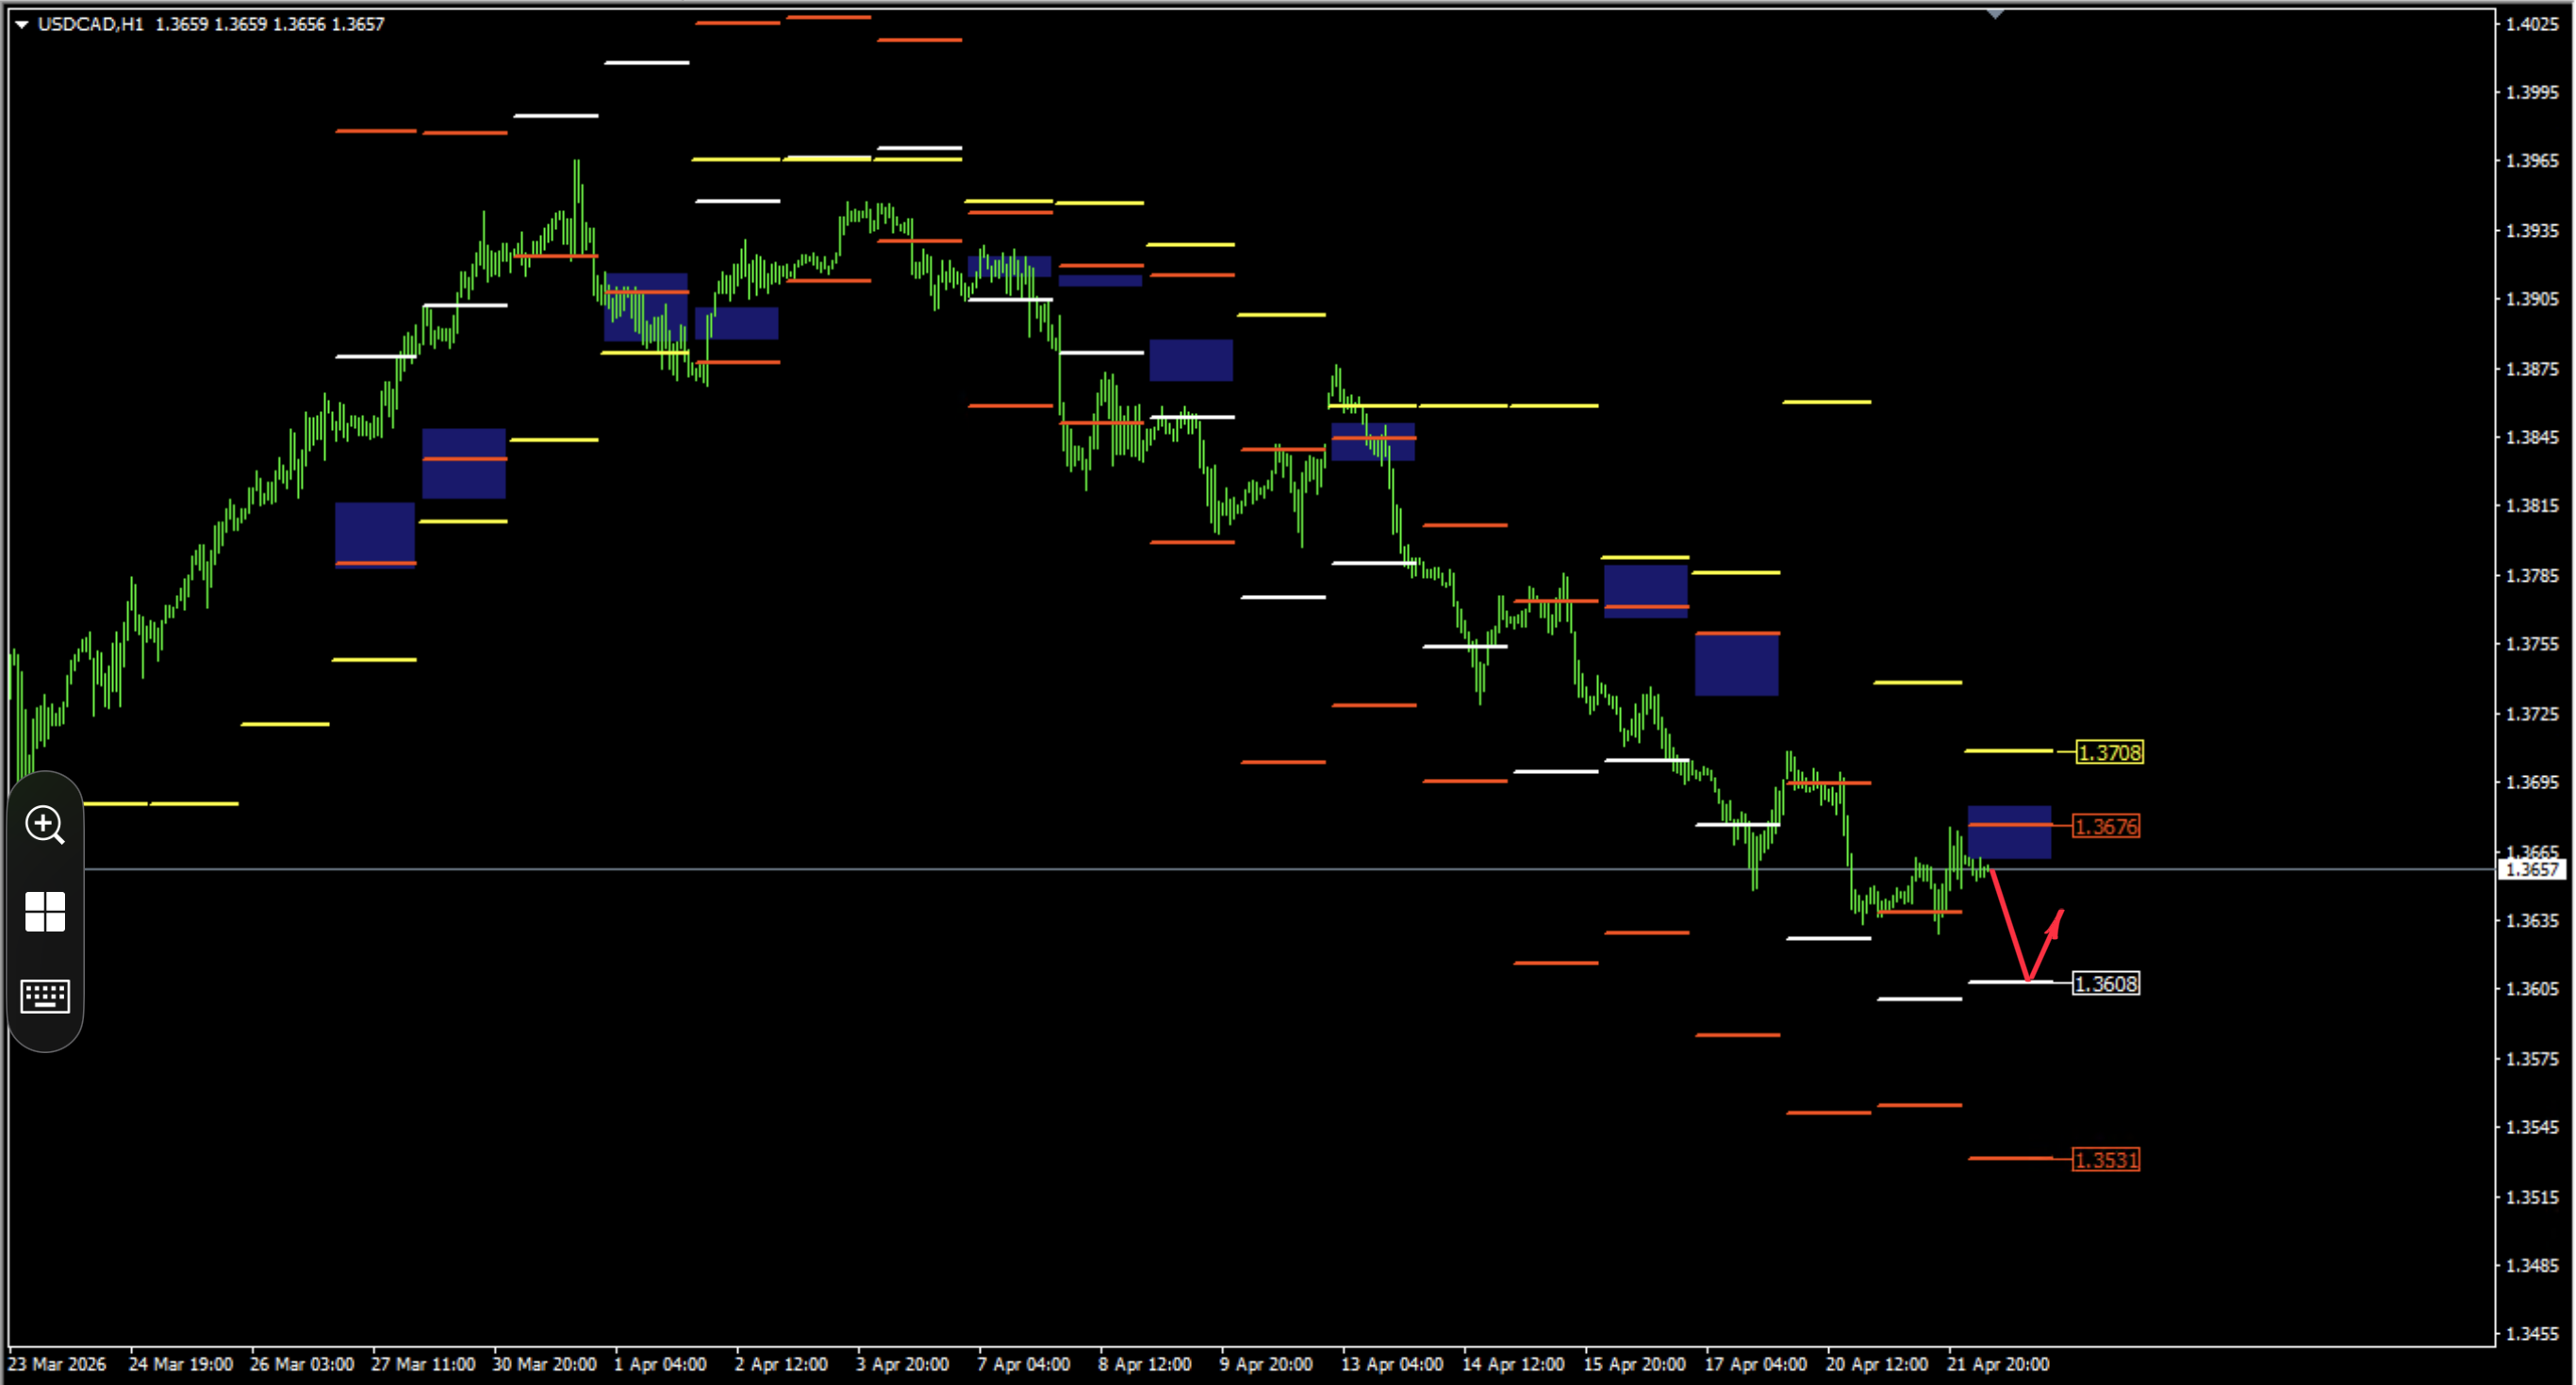This screenshot has height=1385, width=2576.
Task: Click the 1.3455 price scale label
Action: [x=2532, y=1334]
